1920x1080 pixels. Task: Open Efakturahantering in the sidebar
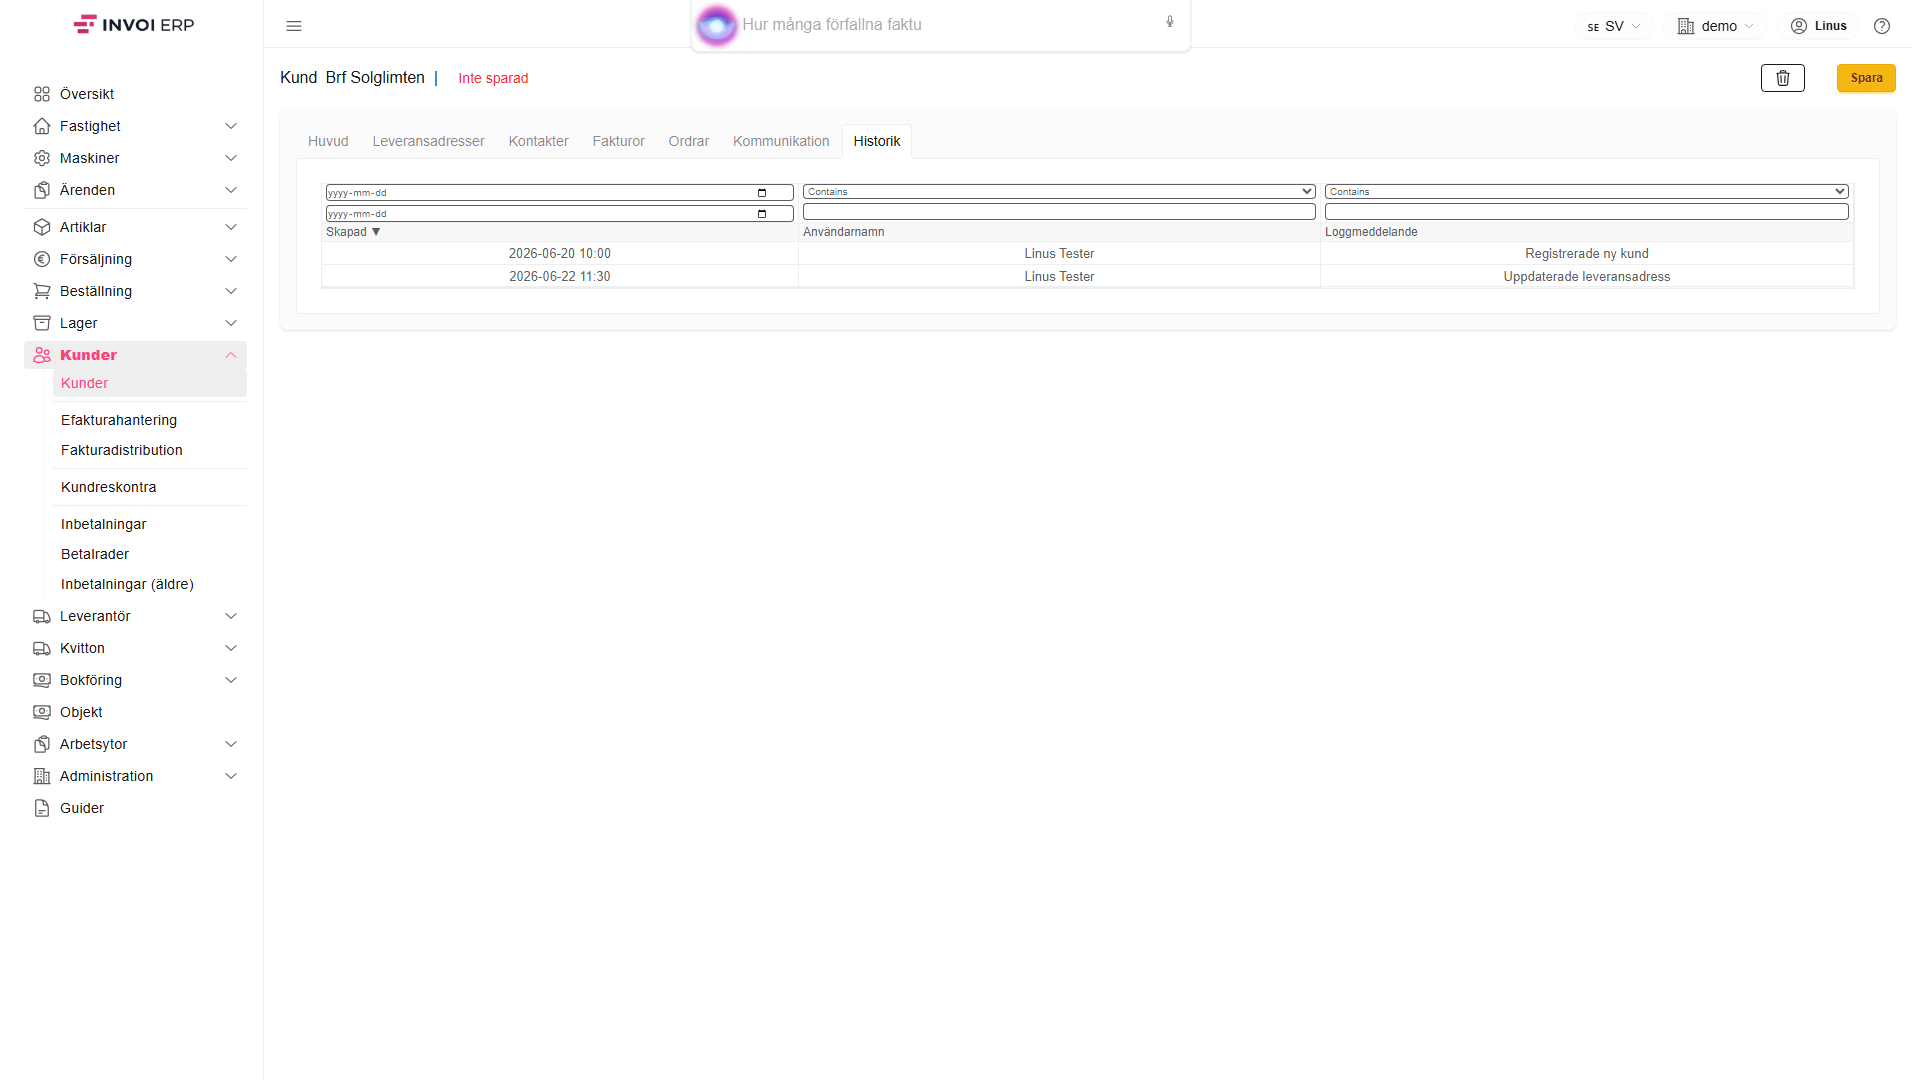click(x=119, y=420)
